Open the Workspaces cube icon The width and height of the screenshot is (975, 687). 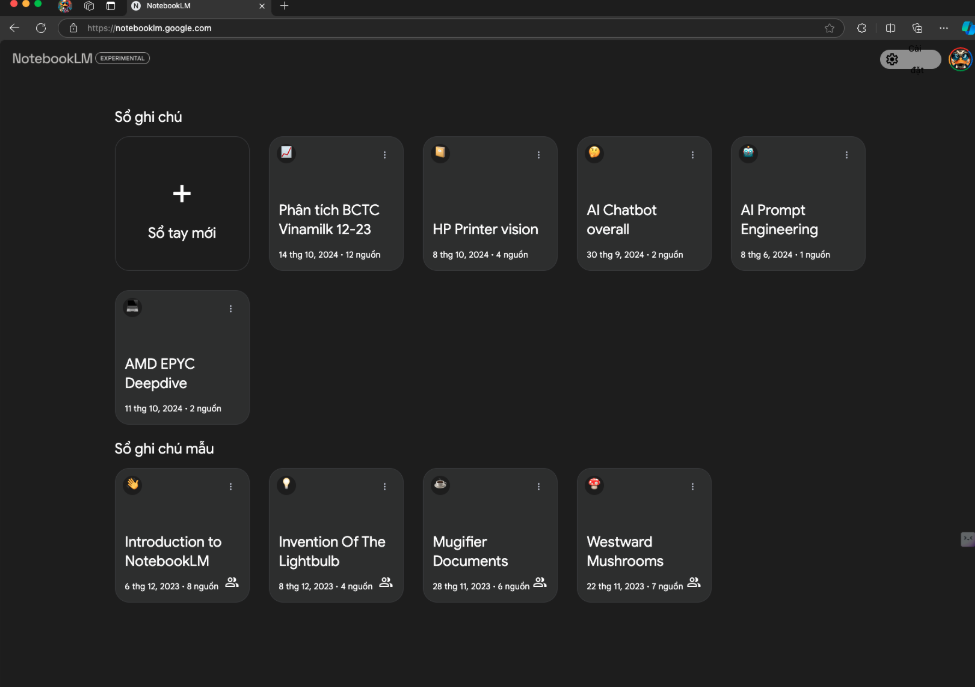(89, 6)
